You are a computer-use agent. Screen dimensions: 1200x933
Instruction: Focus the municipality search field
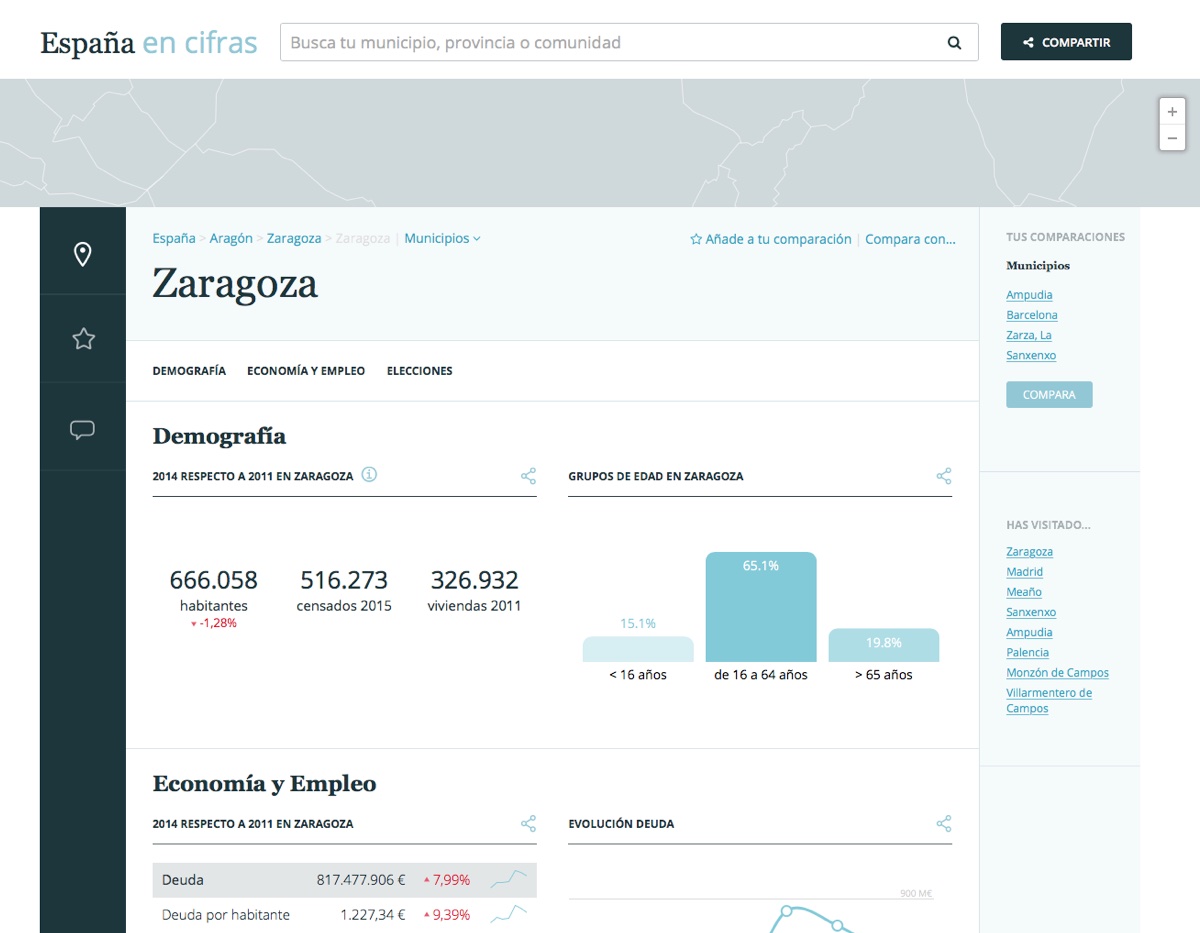[610, 43]
